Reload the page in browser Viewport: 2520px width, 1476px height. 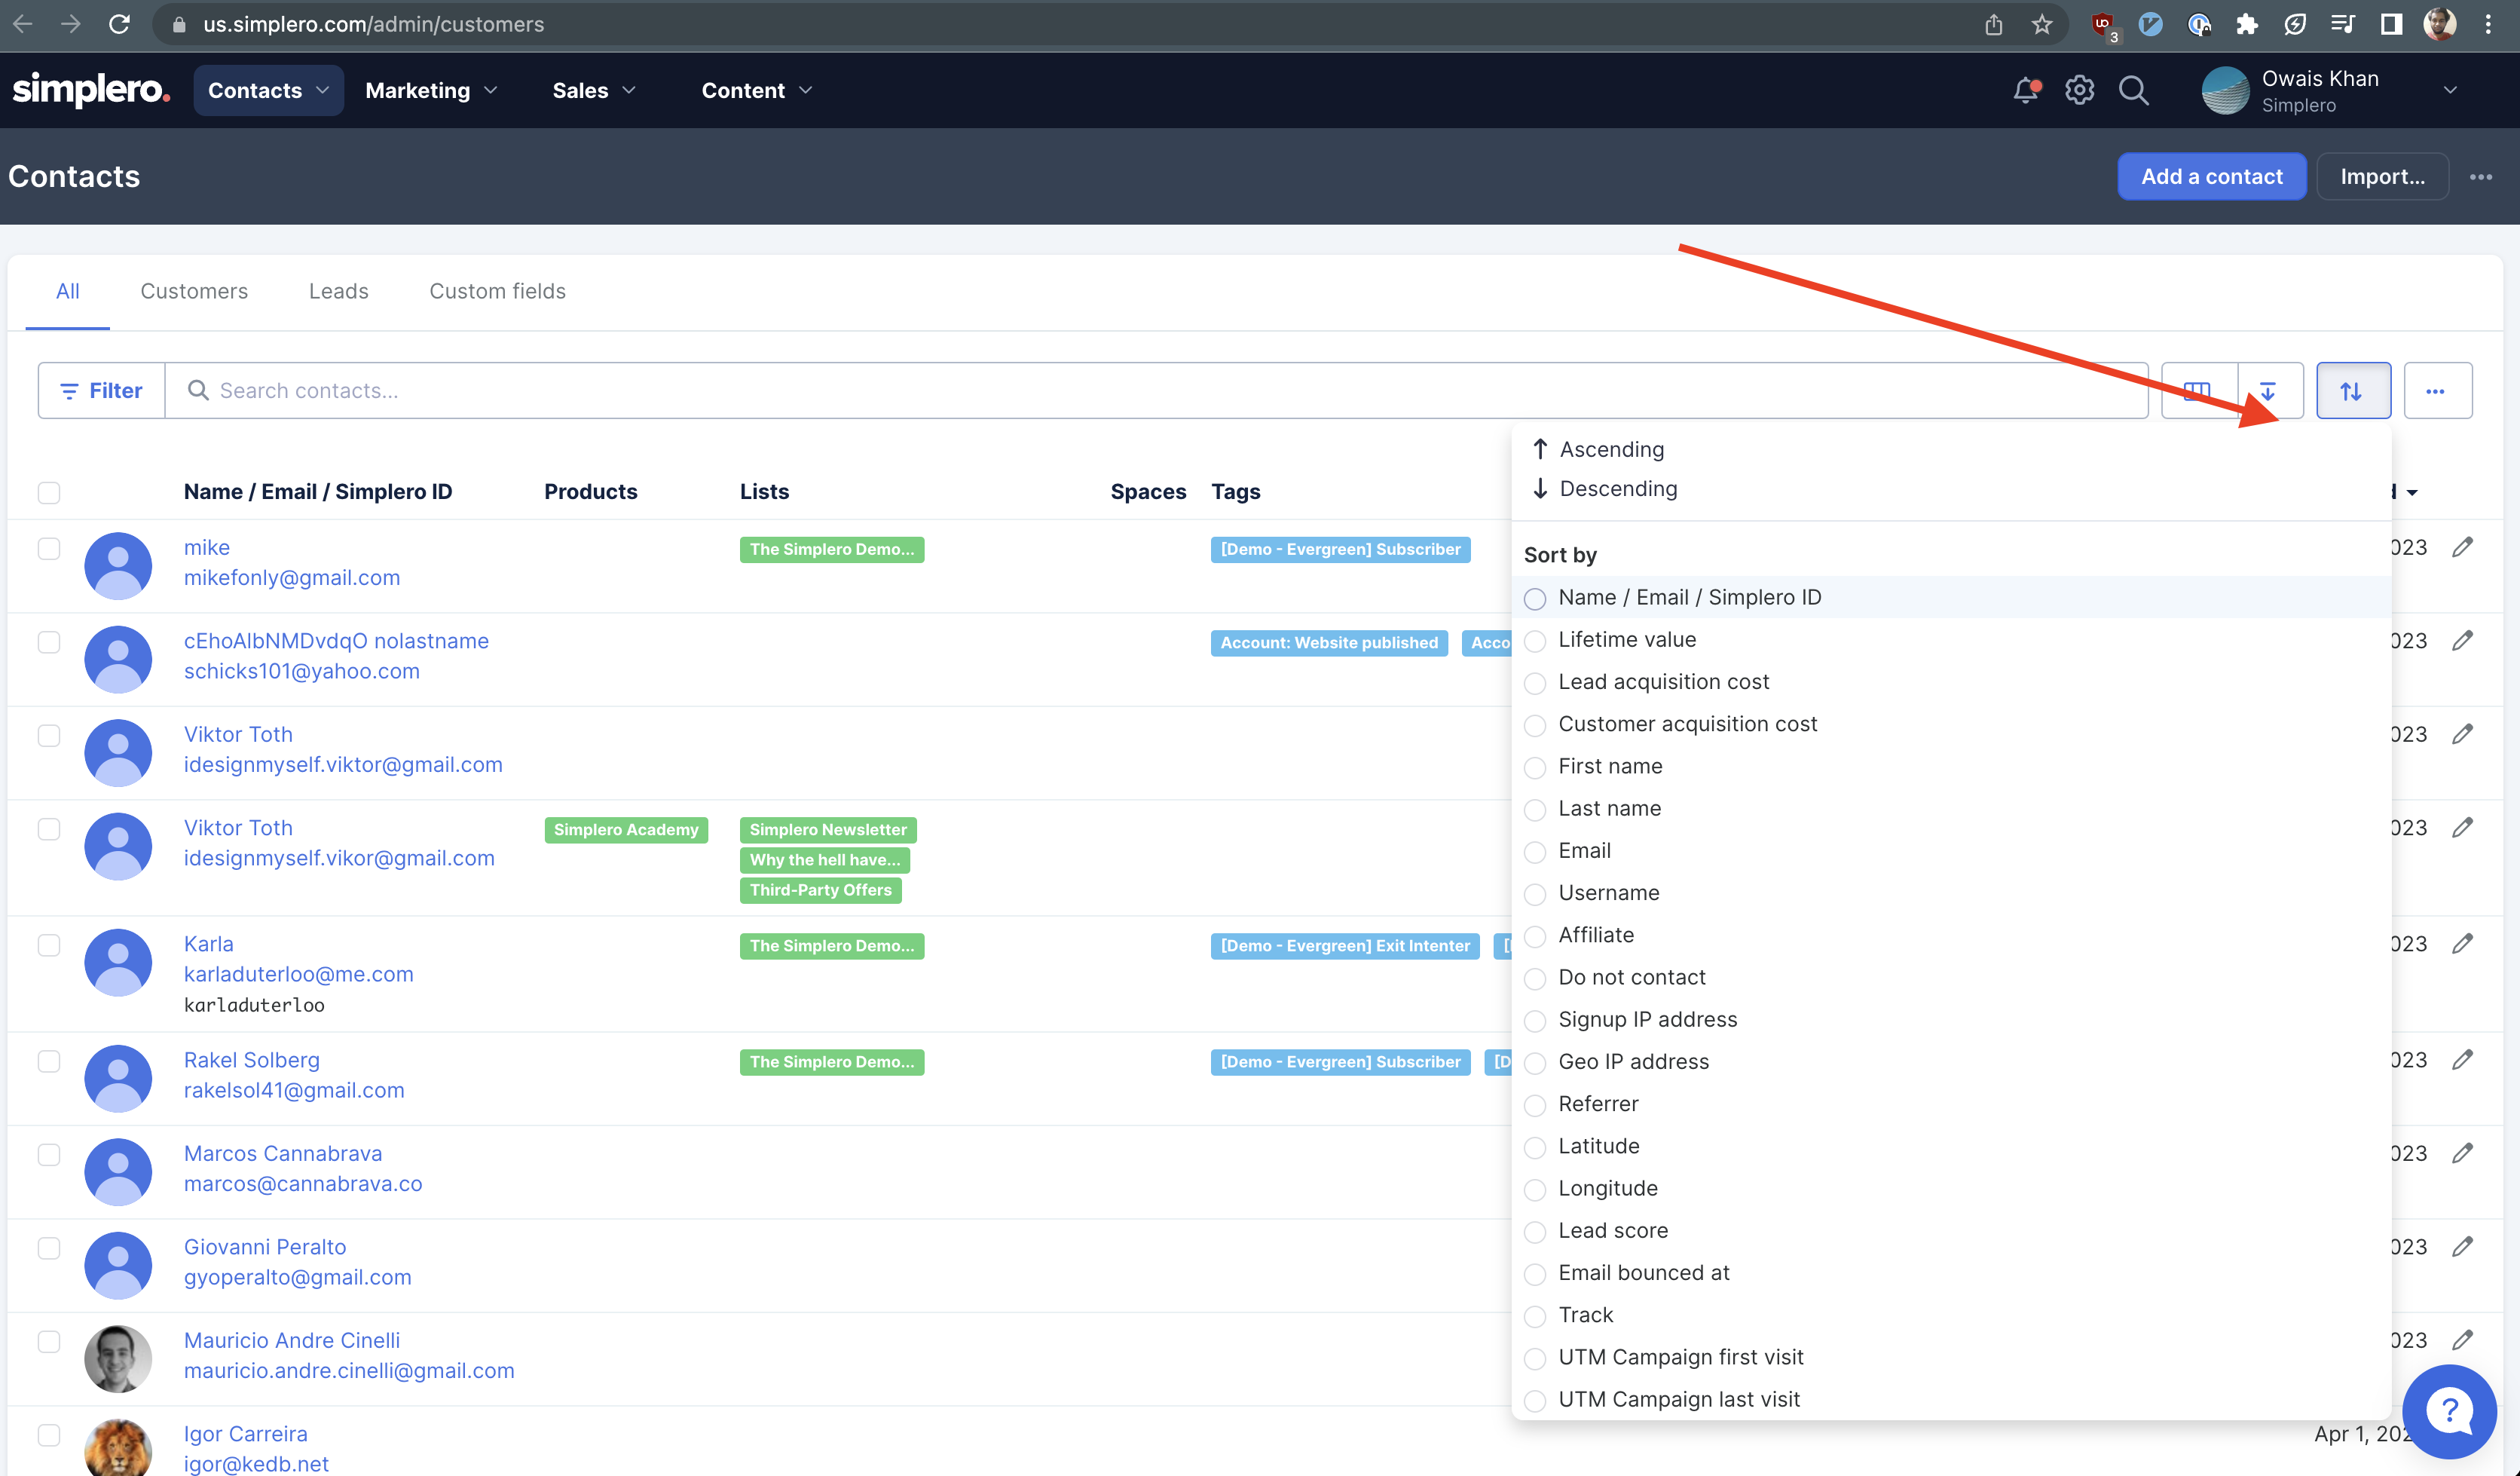(x=119, y=24)
